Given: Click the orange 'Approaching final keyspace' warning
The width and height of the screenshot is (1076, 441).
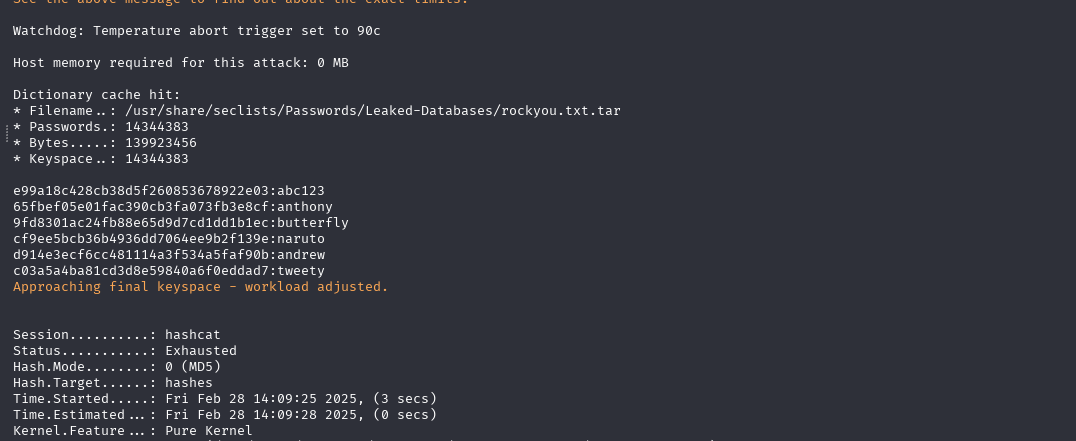Looking at the screenshot, I should click(x=200, y=287).
